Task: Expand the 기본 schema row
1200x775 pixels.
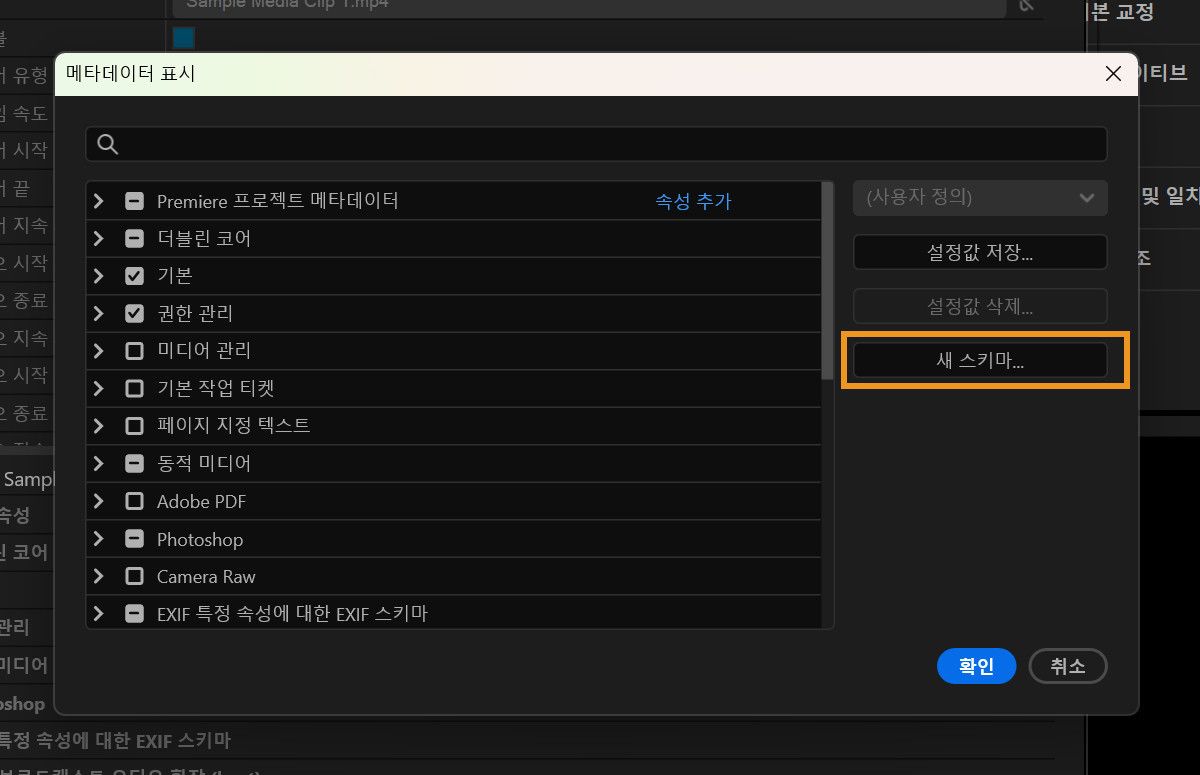Action: 98,276
